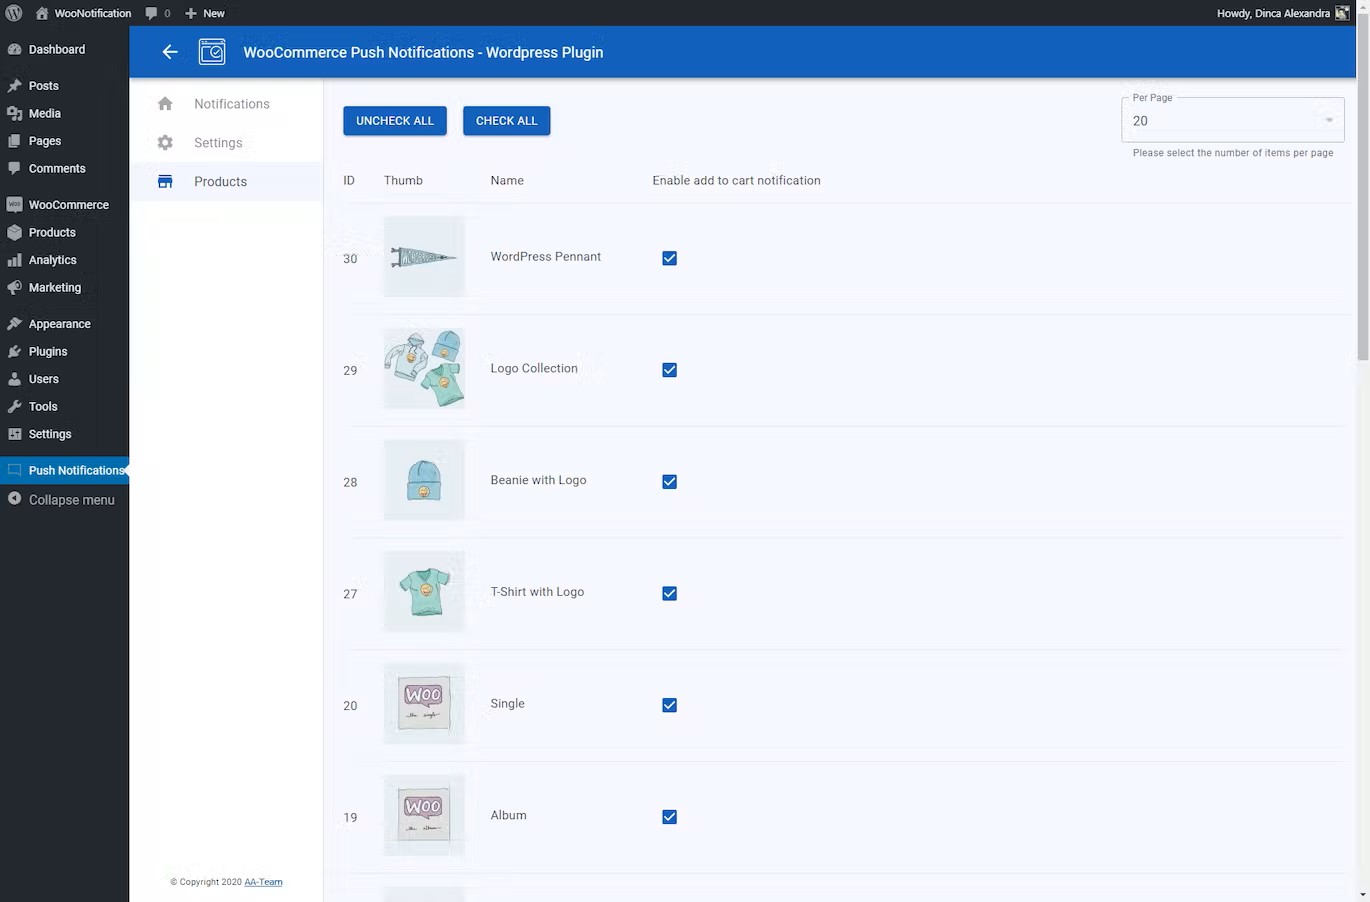Image resolution: width=1370 pixels, height=902 pixels.
Task: Click the gear icon beside plugin Settings
Action: pyautogui.click(x=165, y=143)
